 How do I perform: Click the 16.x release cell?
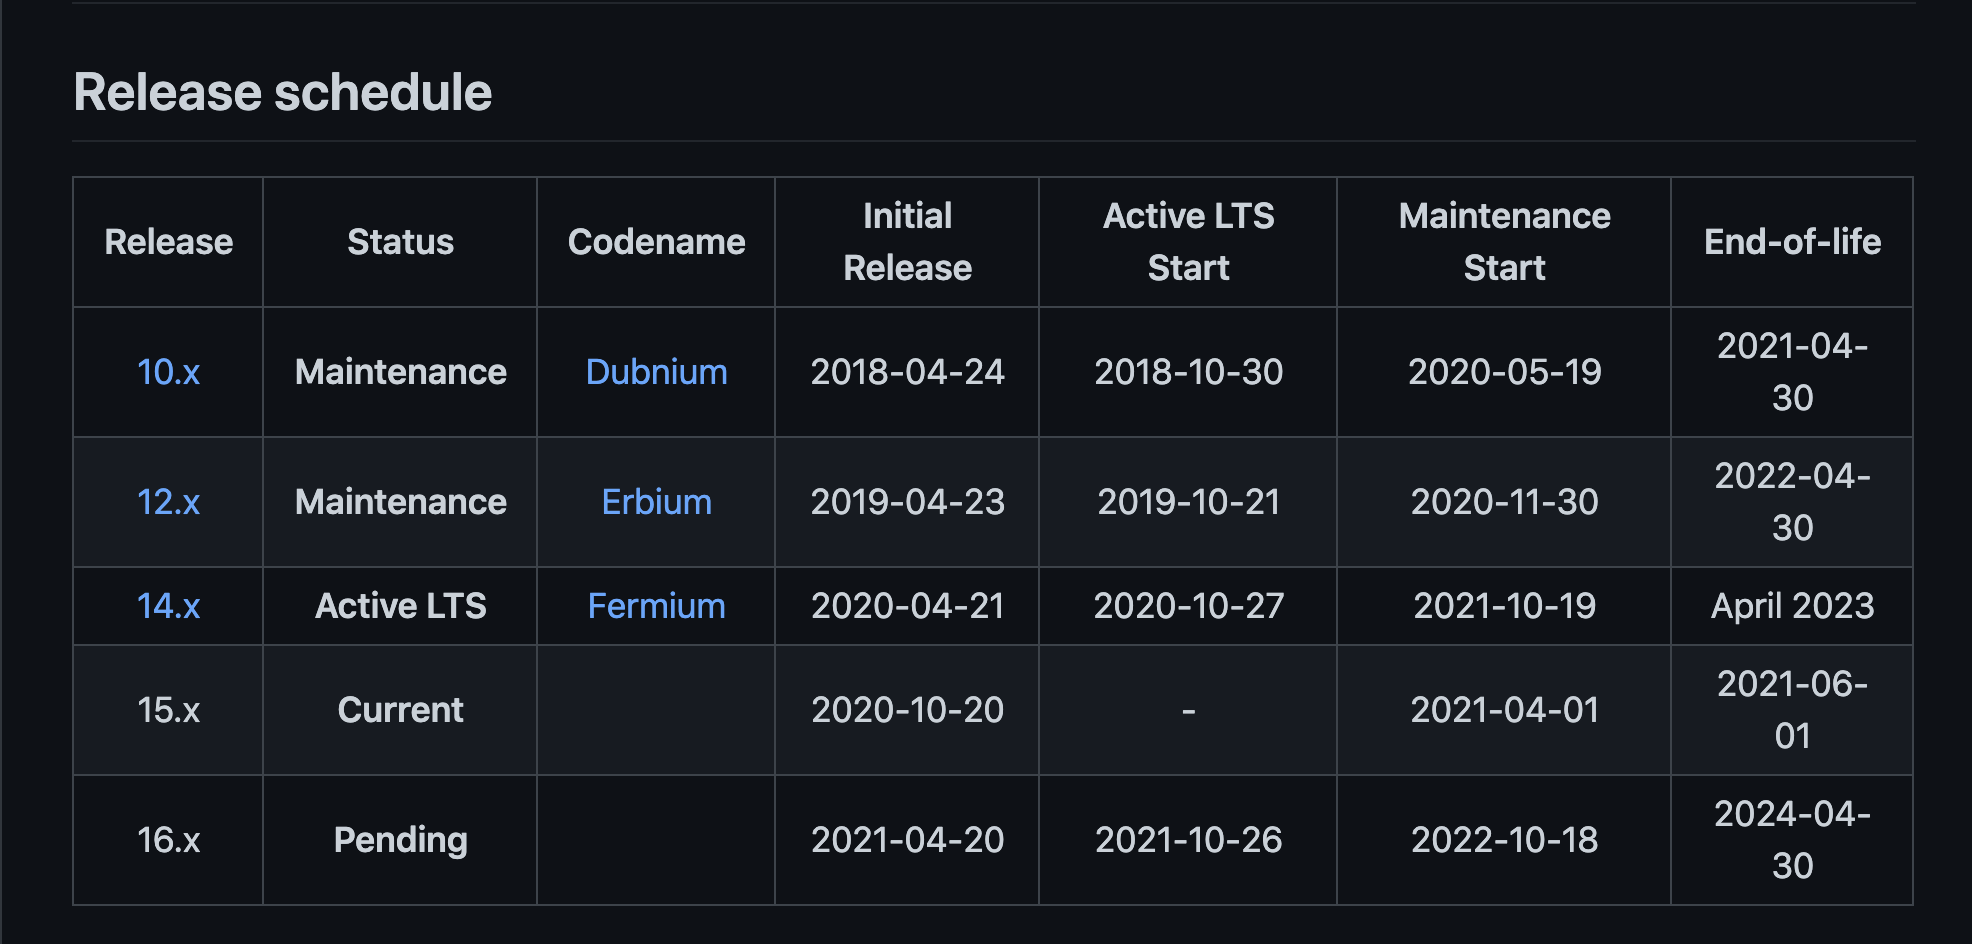point(168,840)
